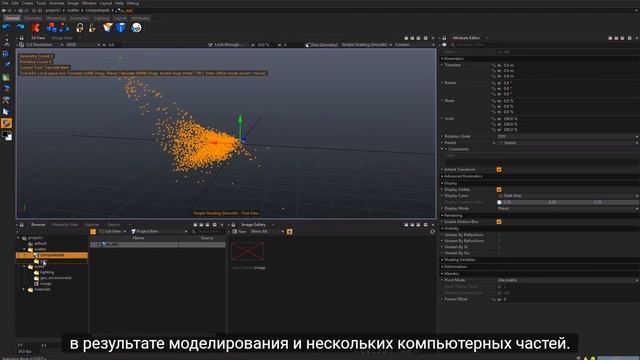Open the Create menu
Screen dimensions: 640x360
tap(27, 3)
